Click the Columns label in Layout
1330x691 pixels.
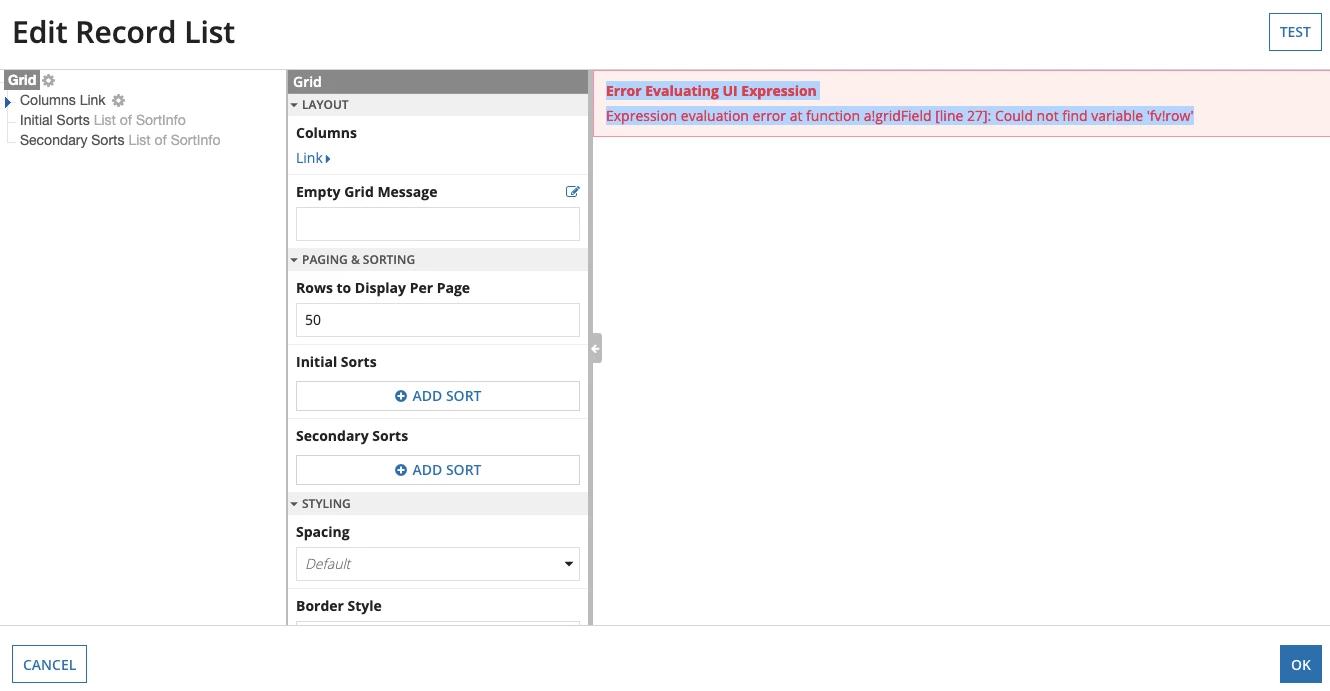coord(326,133)
